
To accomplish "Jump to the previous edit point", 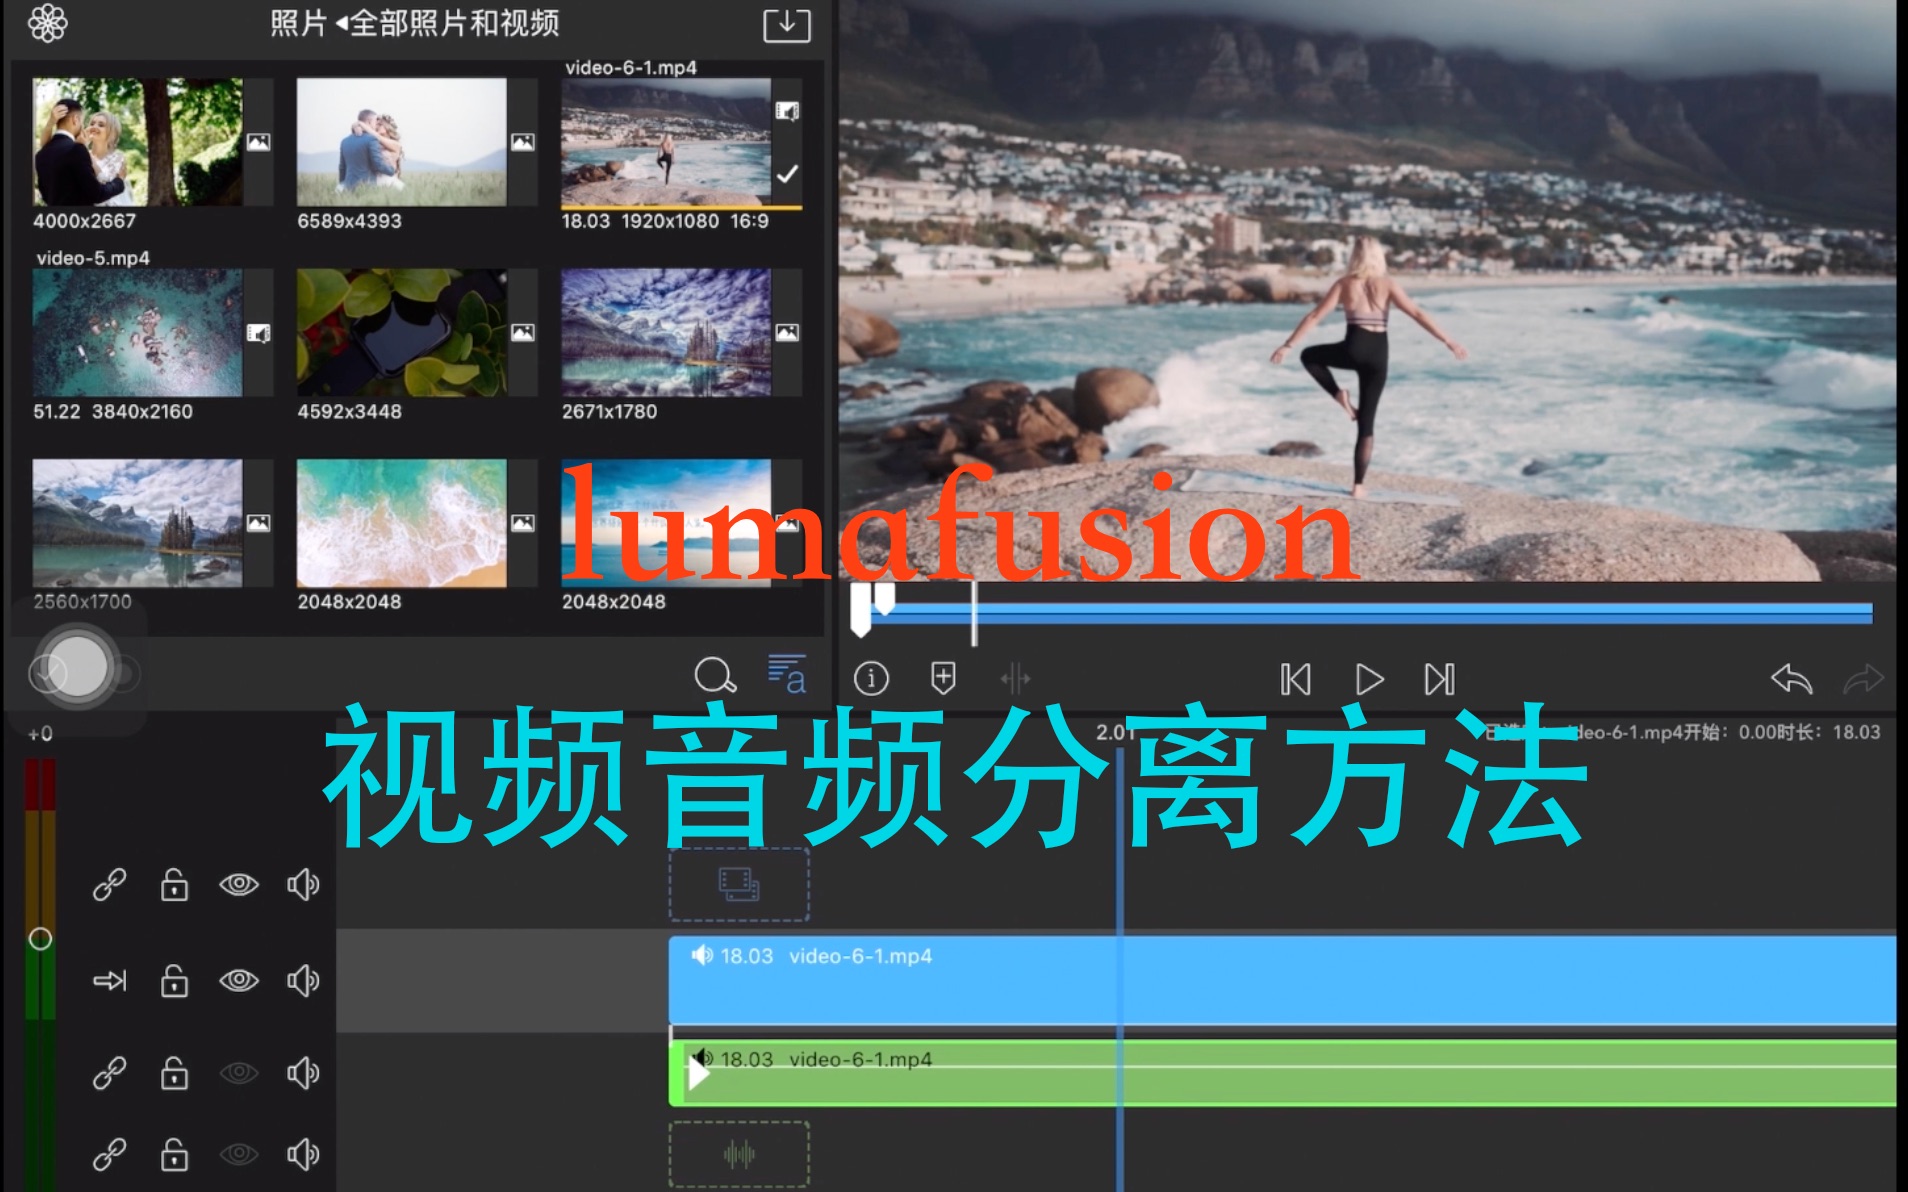I will coord(1296,680).
